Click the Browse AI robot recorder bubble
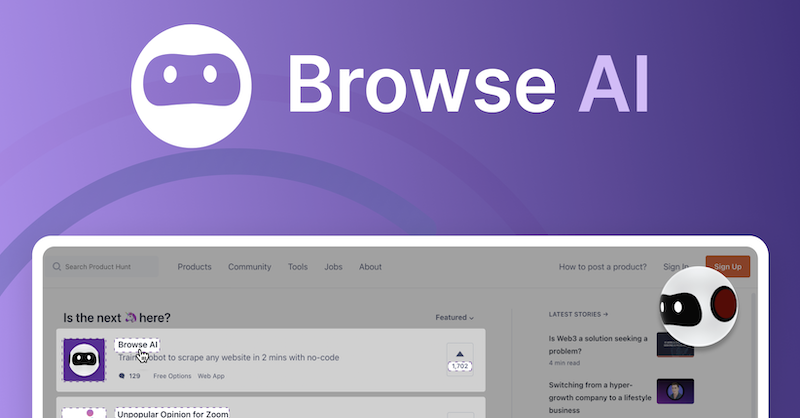Viewport: 800px width, 418px height. point(698,307)
